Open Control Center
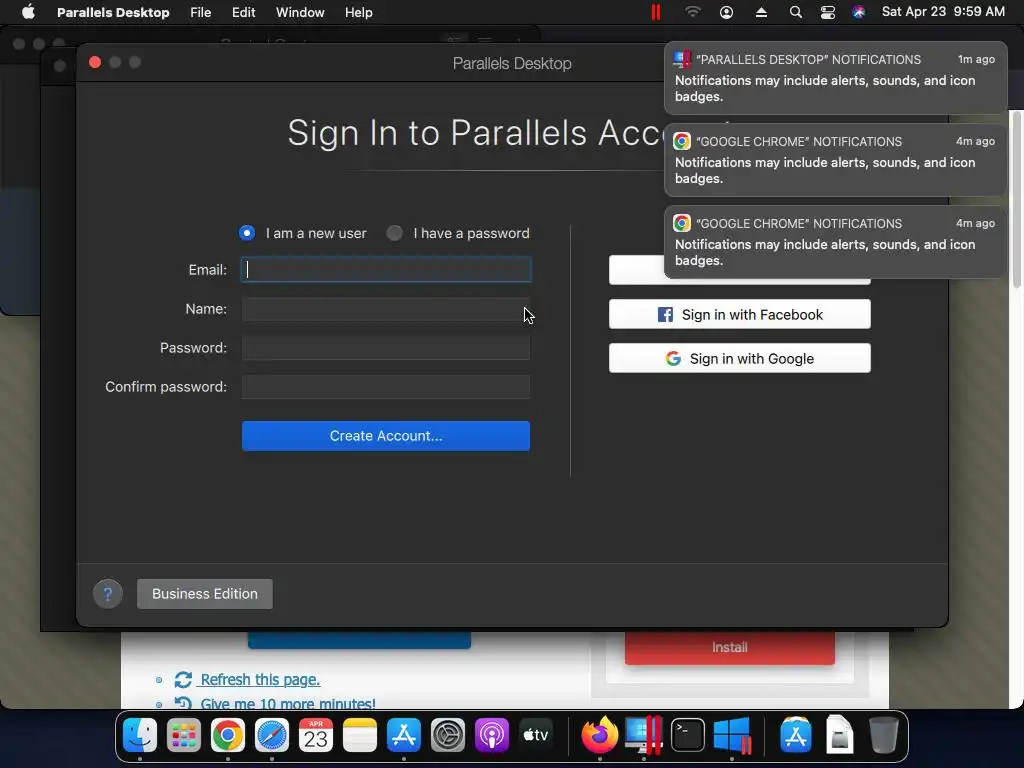This screenshot has height=768, width=1024. pyautogui.click(x=827, y=12)
